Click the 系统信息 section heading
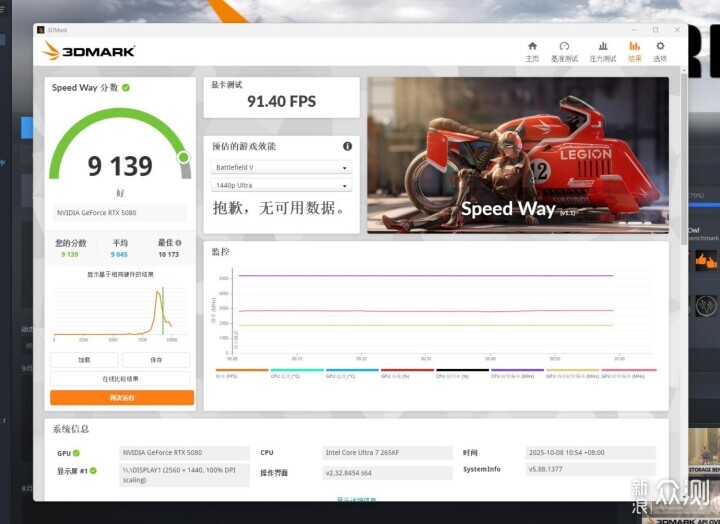Image resolution: width=720 pixels, height=524 pixels. (x=71, y=429)
